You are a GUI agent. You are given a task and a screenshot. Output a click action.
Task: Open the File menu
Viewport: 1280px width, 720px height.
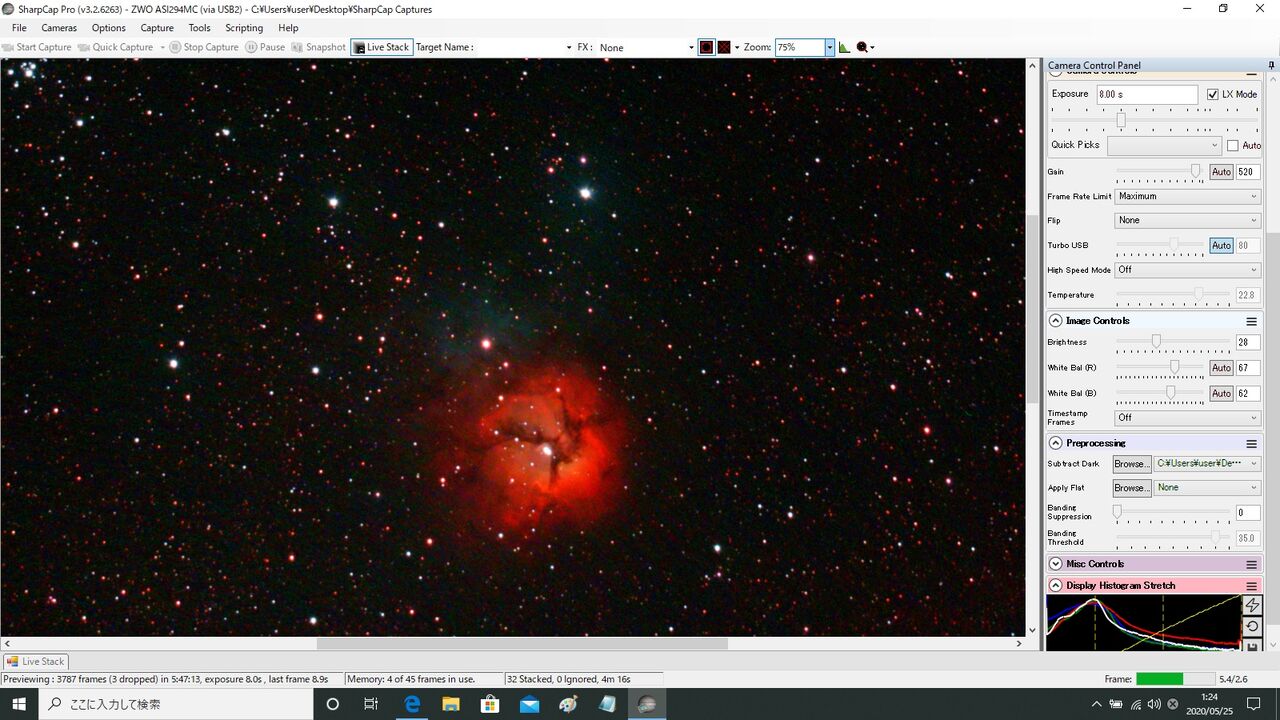point(19,28)
